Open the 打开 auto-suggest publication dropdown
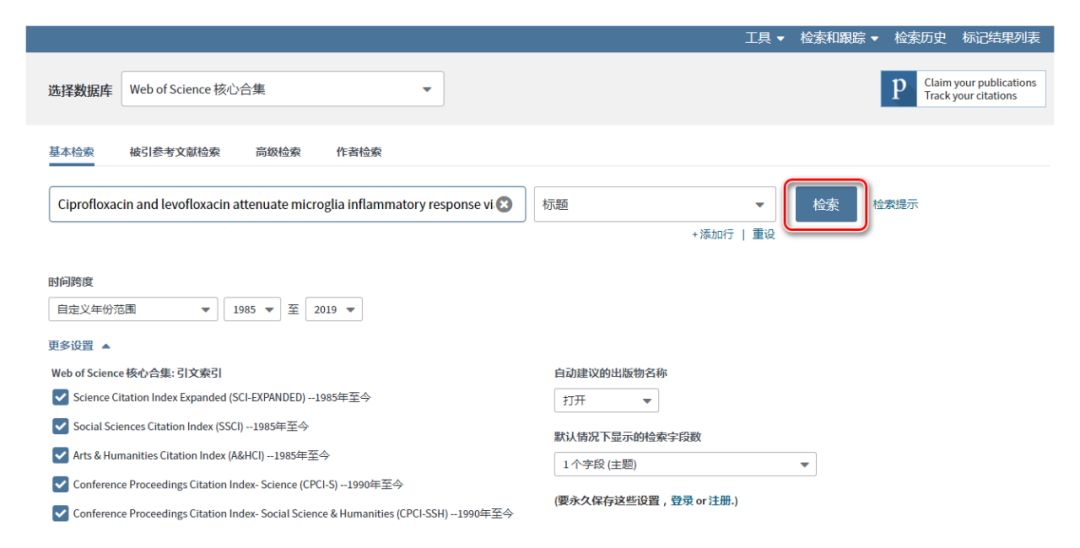Viewport: 1080px width, 548px height. (606, 400)
